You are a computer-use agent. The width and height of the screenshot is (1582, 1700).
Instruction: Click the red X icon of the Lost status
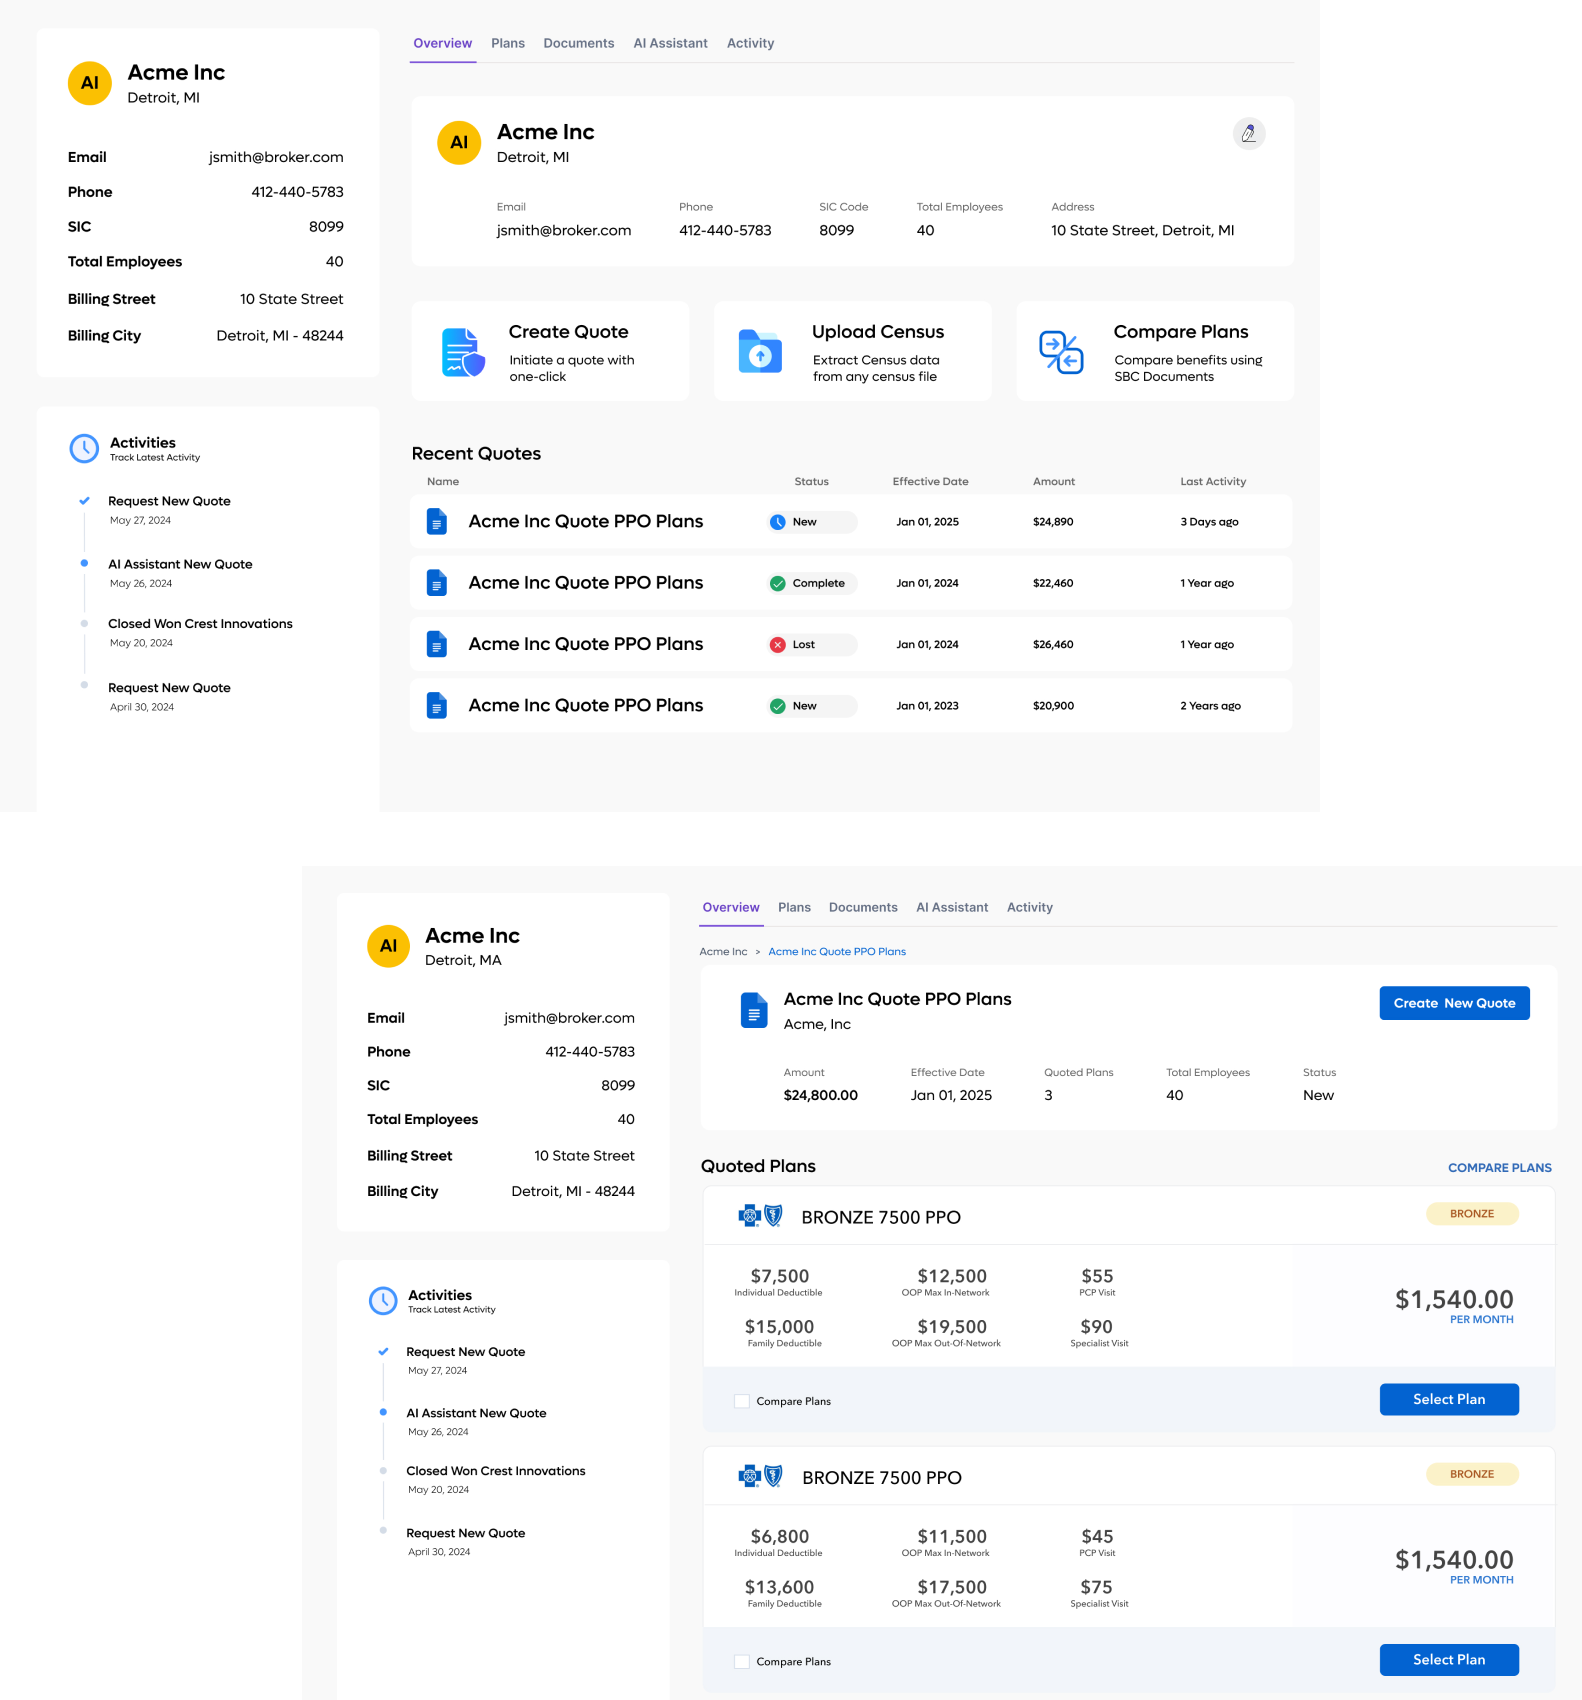tap(778, 645)
